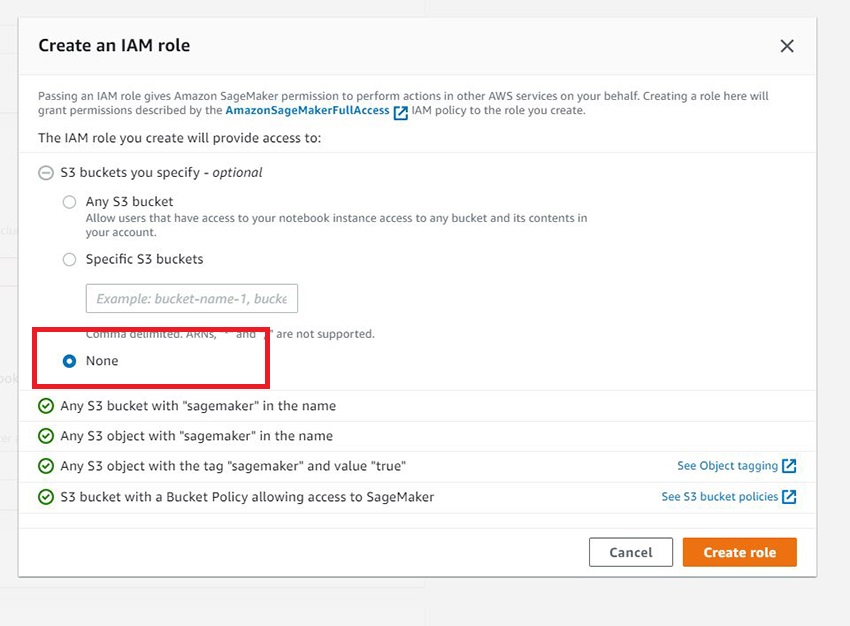The width and height of the screenshot is (850, 626).
Task: Click the green check icon on the sagemaker bucket row
Action: click(45, 406)
